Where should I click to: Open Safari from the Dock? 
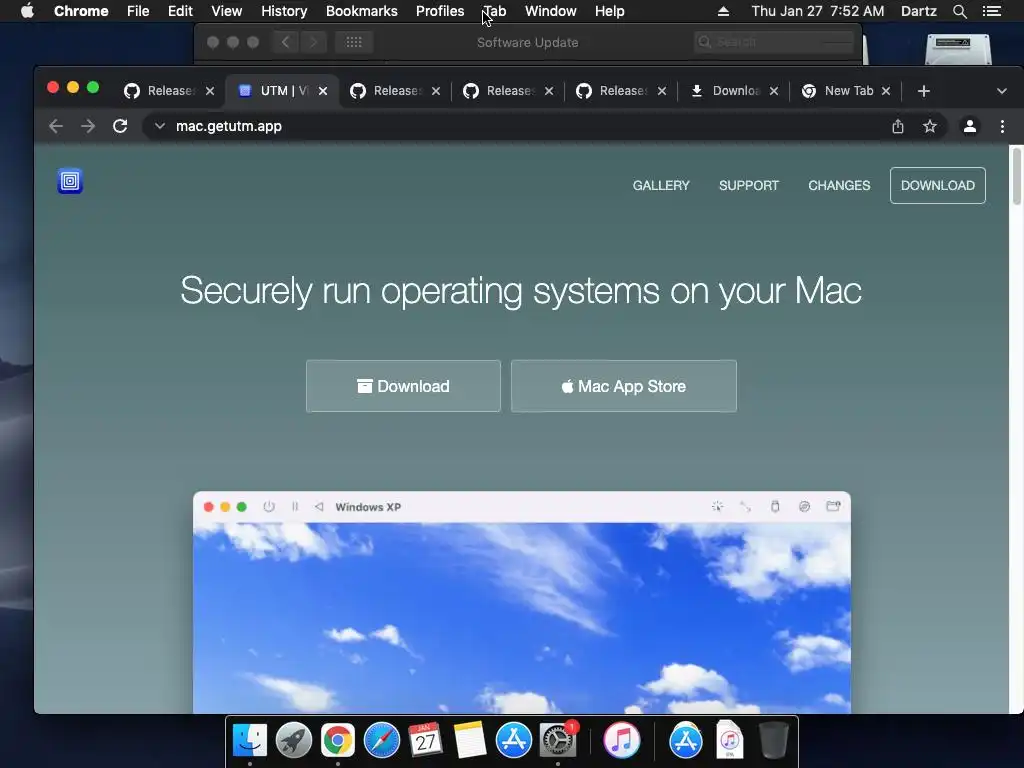click(381, 740)
